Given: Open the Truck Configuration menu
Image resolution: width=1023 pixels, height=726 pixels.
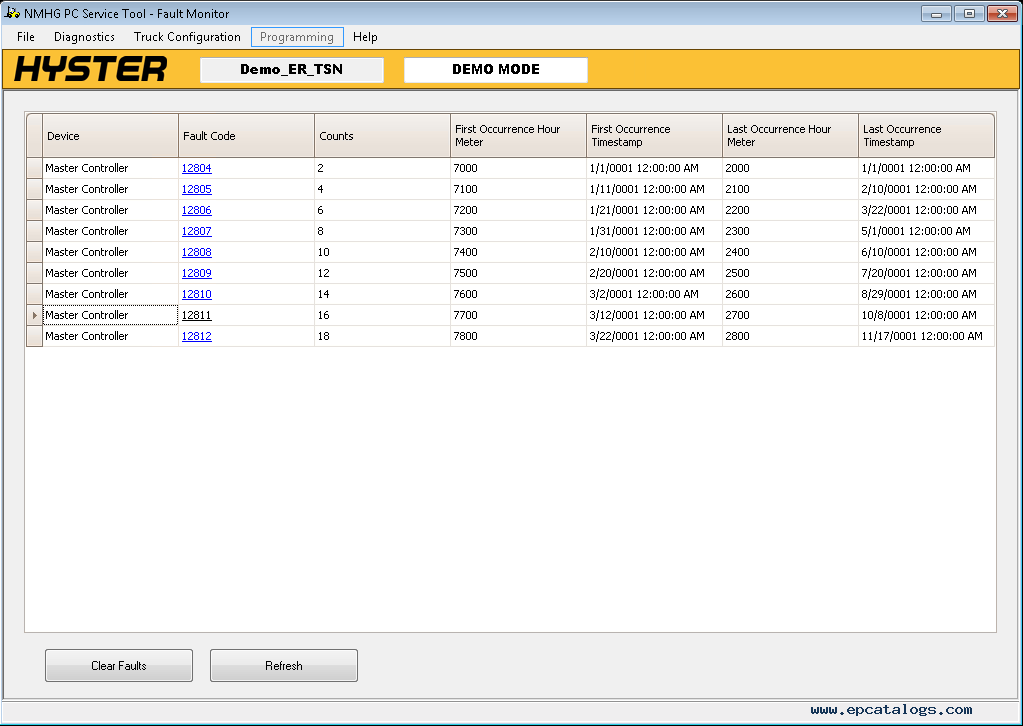Looking at the screenshot, I should coord(187,37).
